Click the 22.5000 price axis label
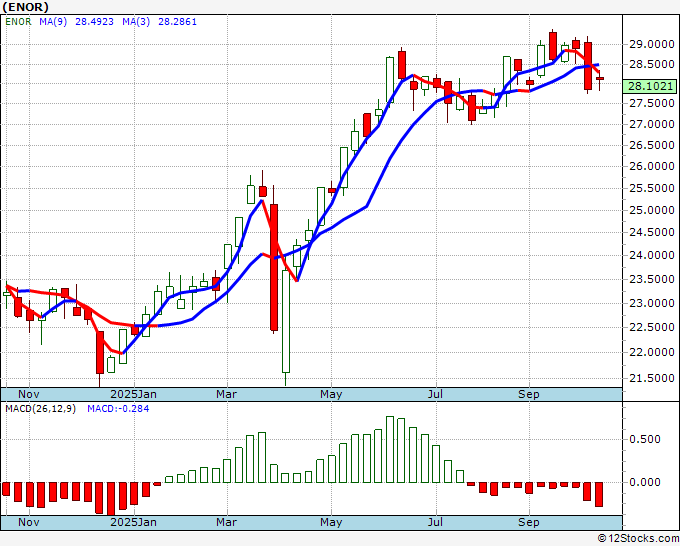The width and height of the screenshot is (680, 546). 651,327
